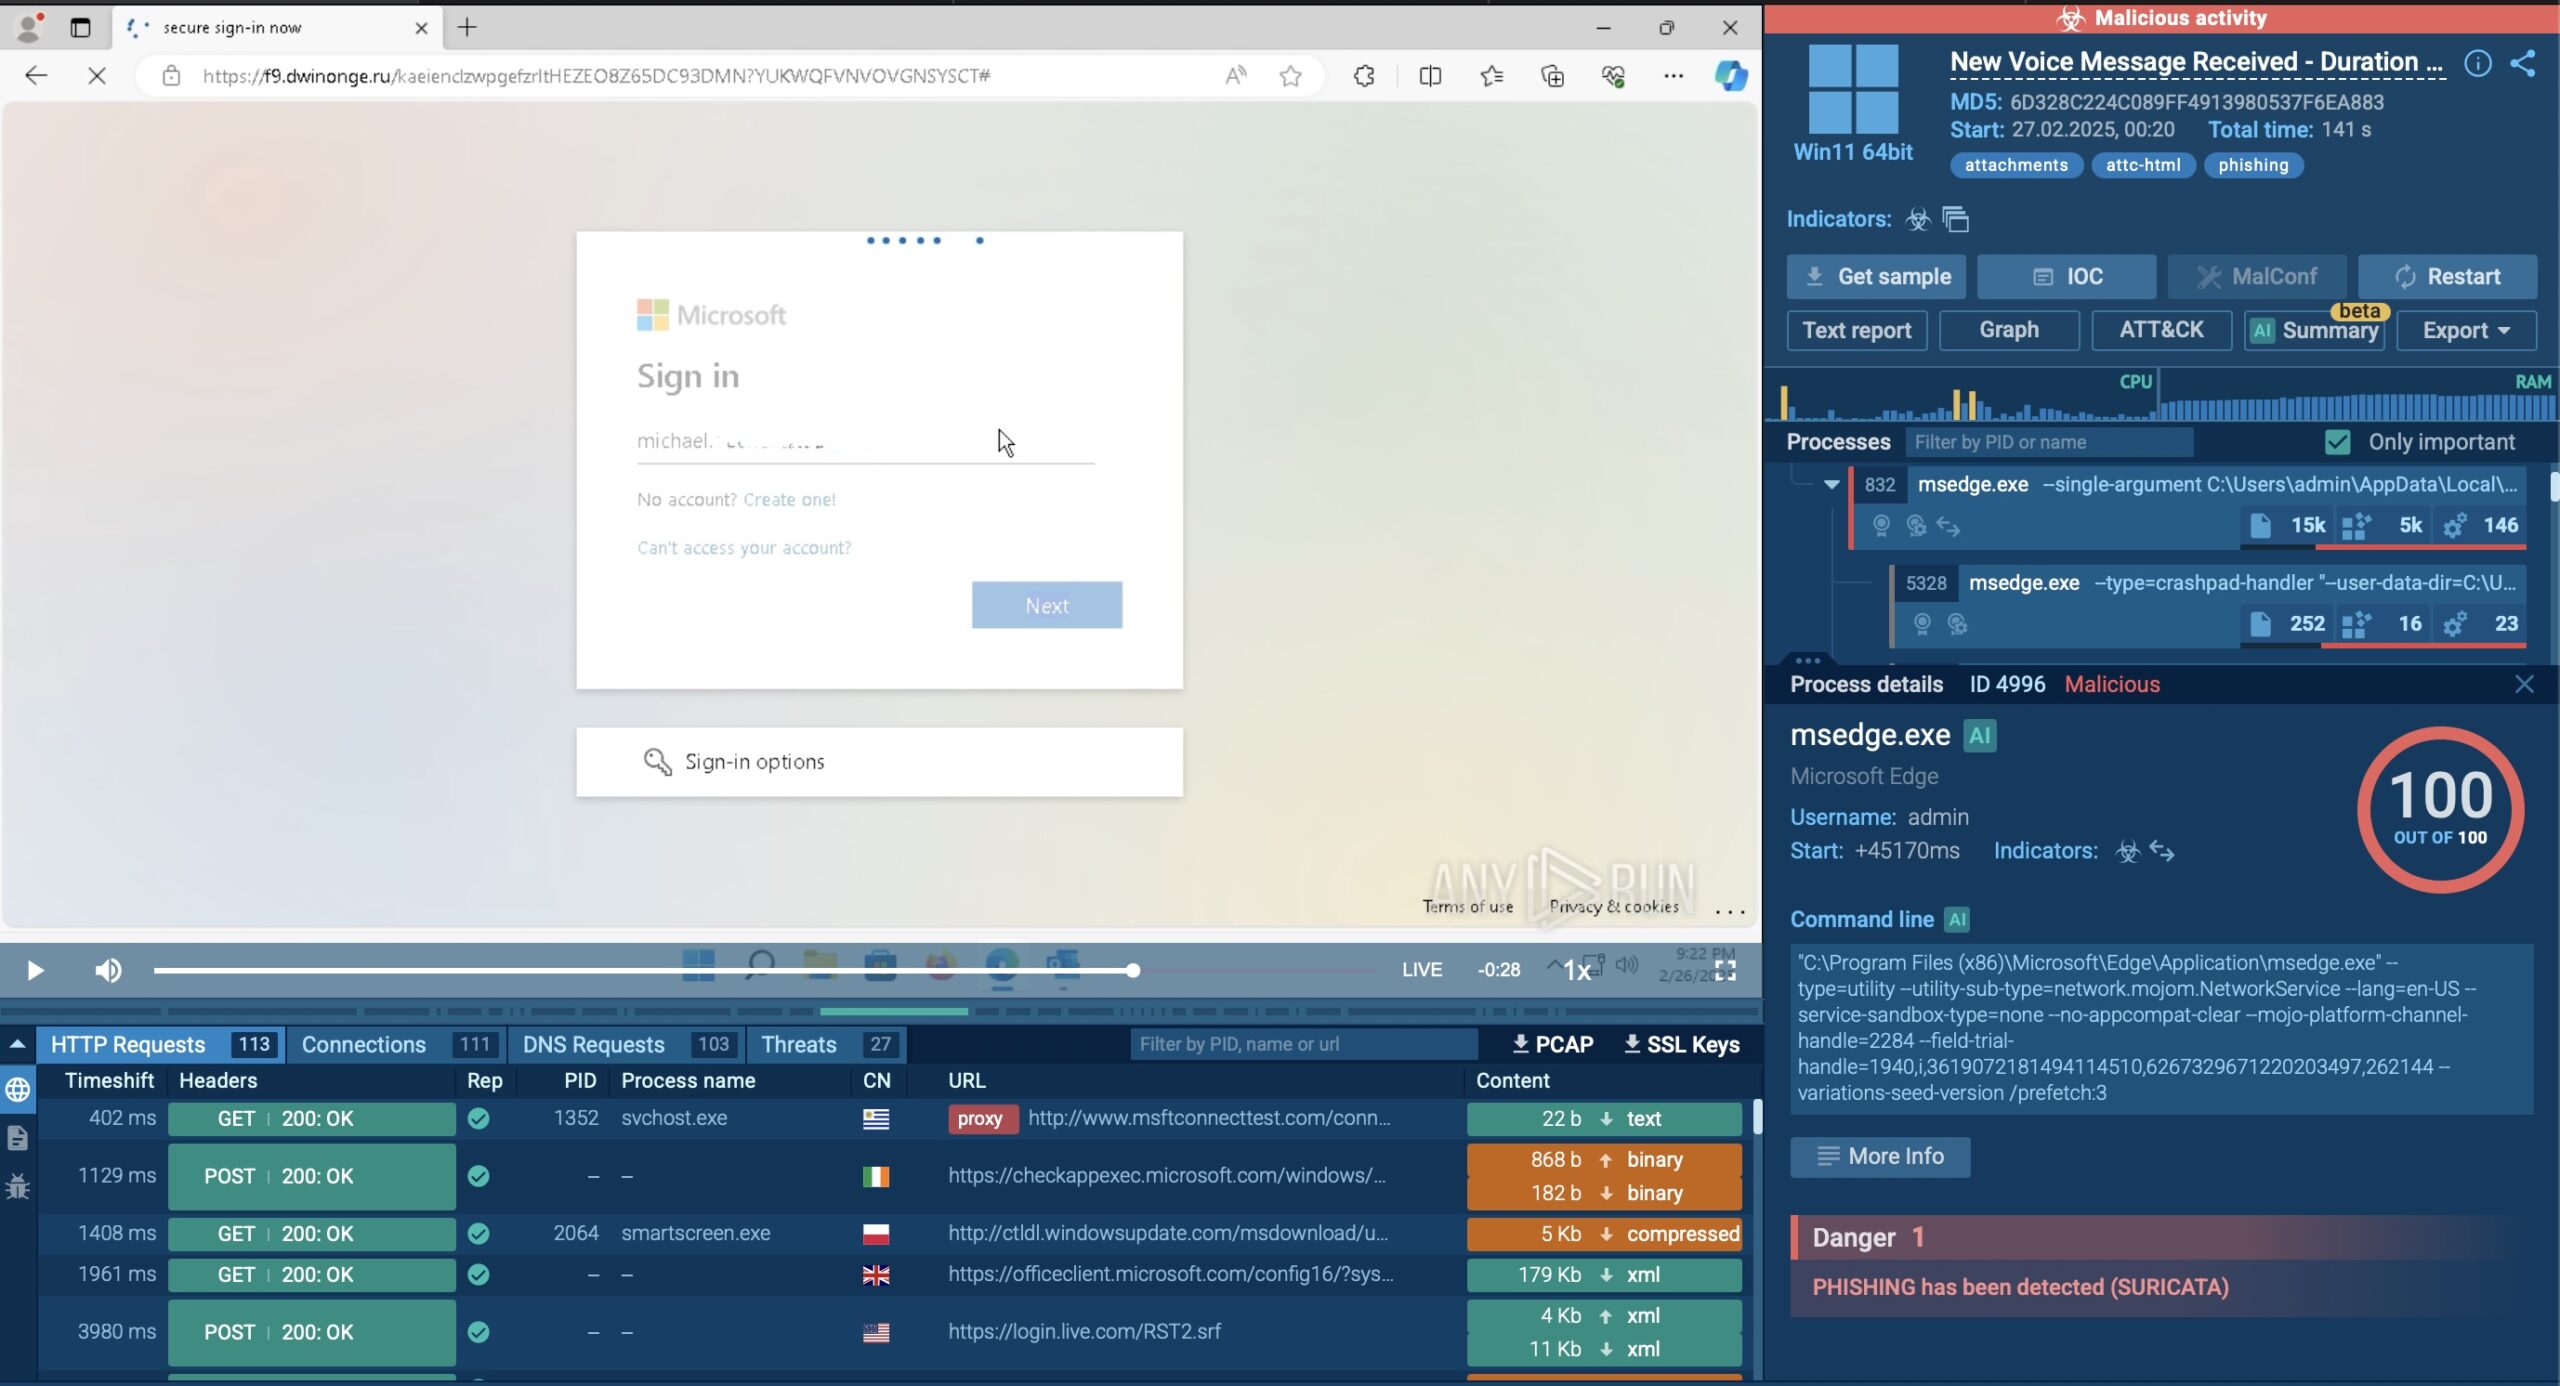Screen dimensions: 2560x1386
Task: Click Get sample button
Action: (1876, 277)
